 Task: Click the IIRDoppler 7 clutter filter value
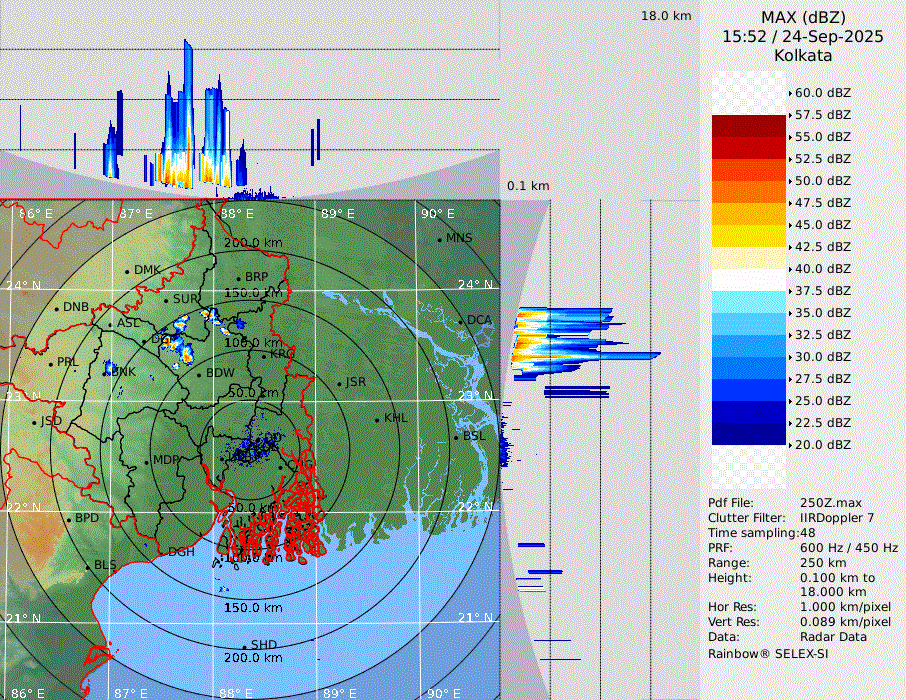pyautogui.click(x=838, y=518)
